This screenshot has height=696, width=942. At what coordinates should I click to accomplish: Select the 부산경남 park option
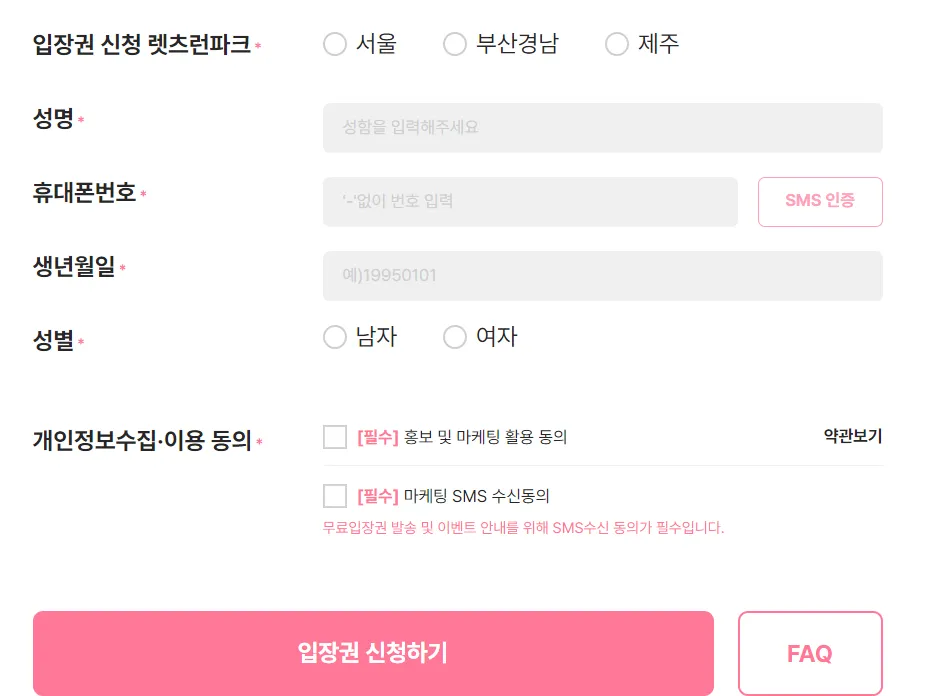click(455, 43)
